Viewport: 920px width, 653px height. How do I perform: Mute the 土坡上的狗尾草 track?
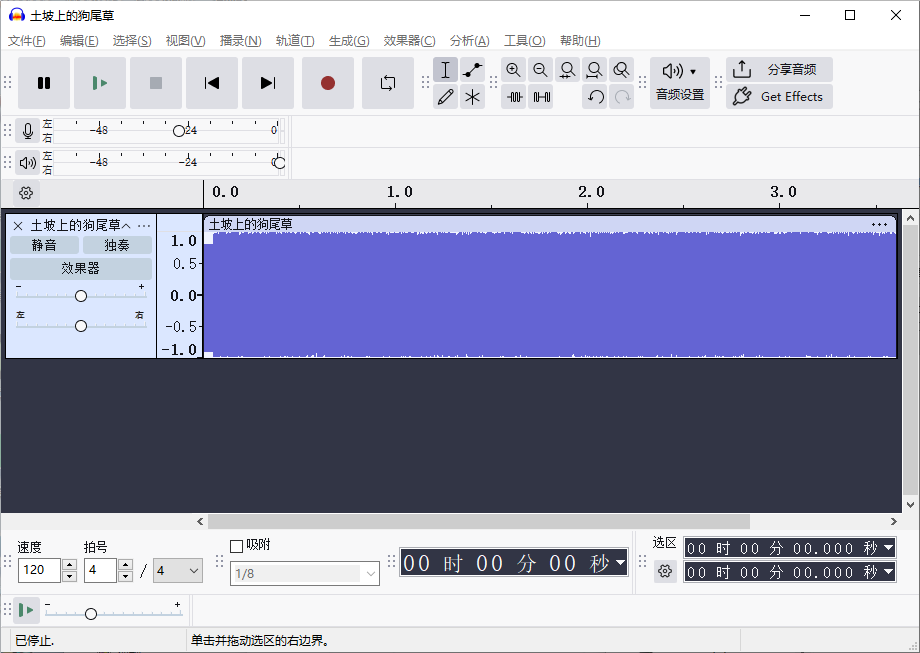tap(44, 244)
